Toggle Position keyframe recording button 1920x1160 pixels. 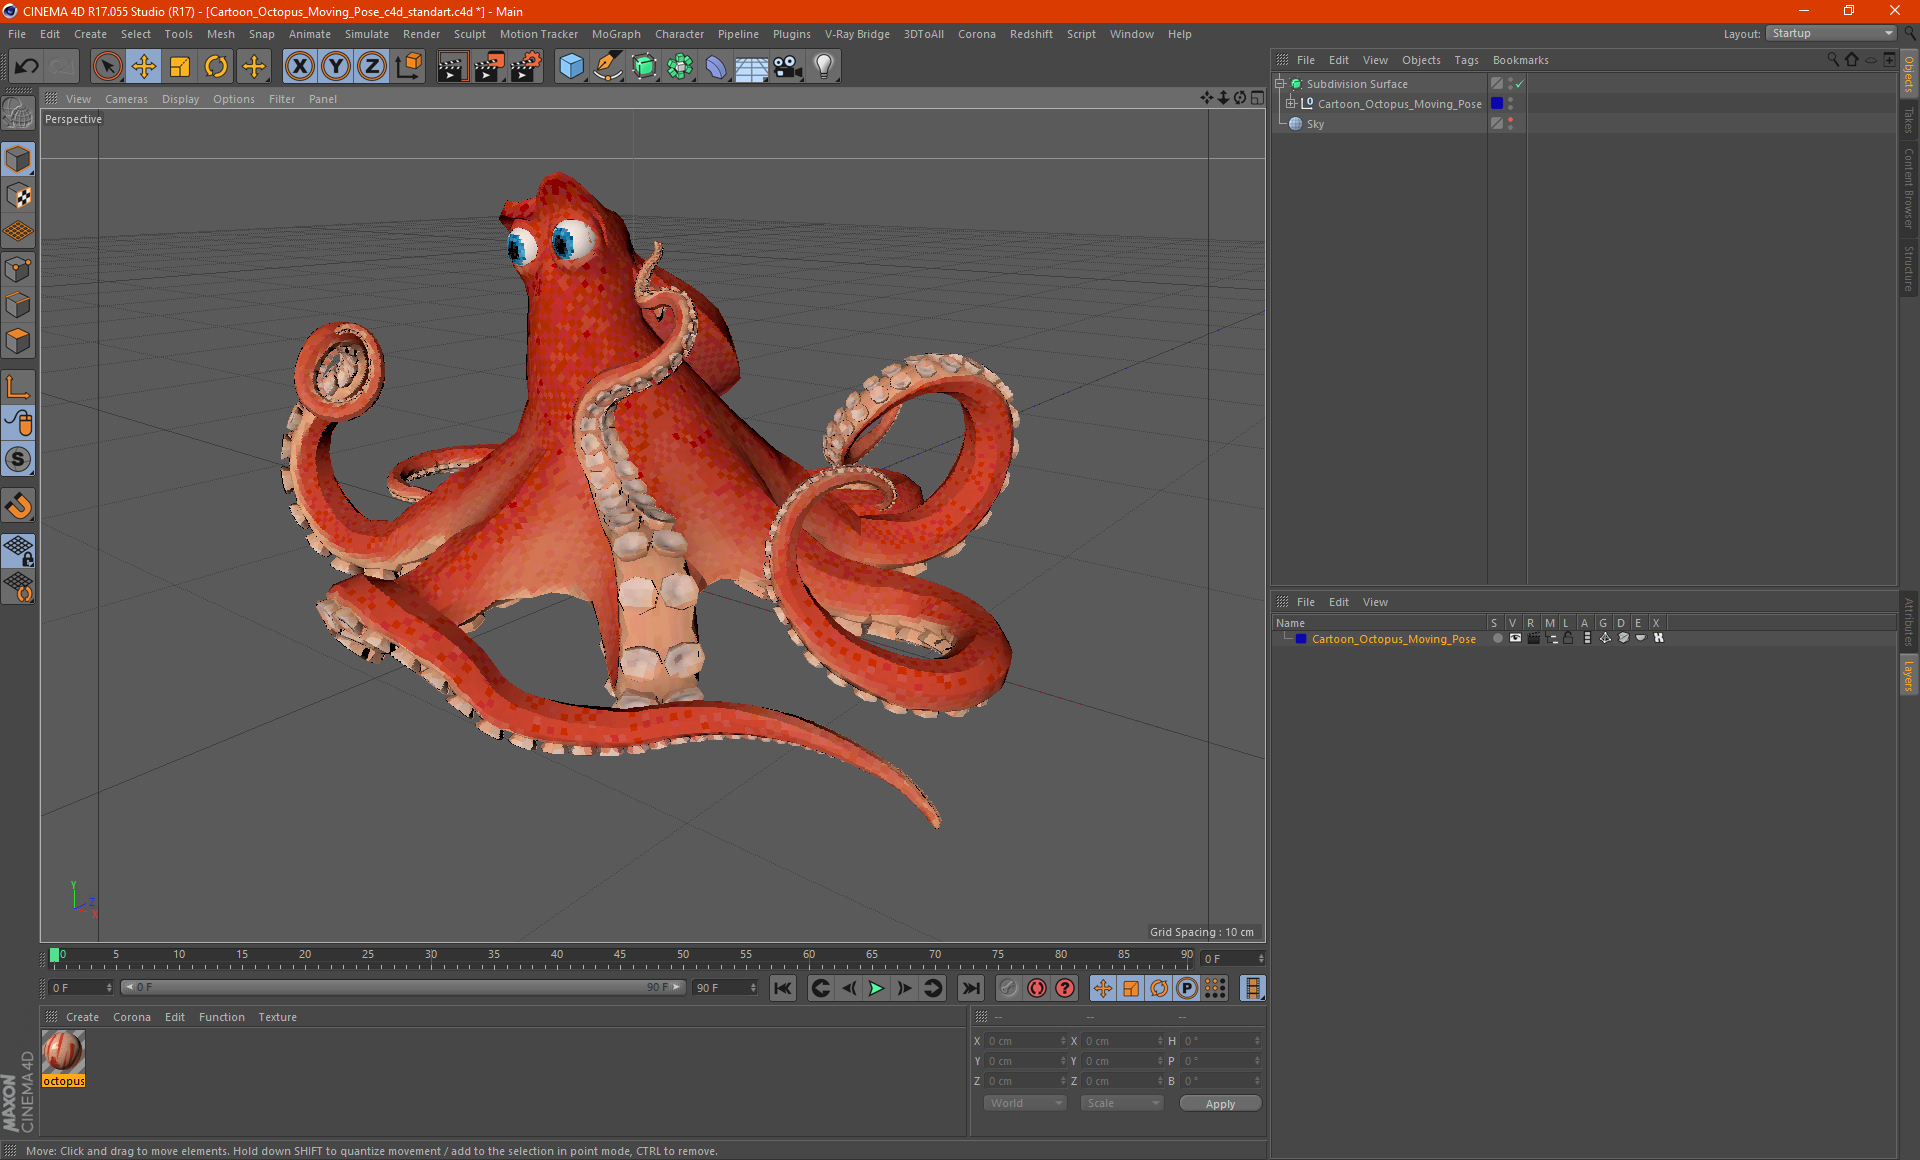tap(1103, 988)
